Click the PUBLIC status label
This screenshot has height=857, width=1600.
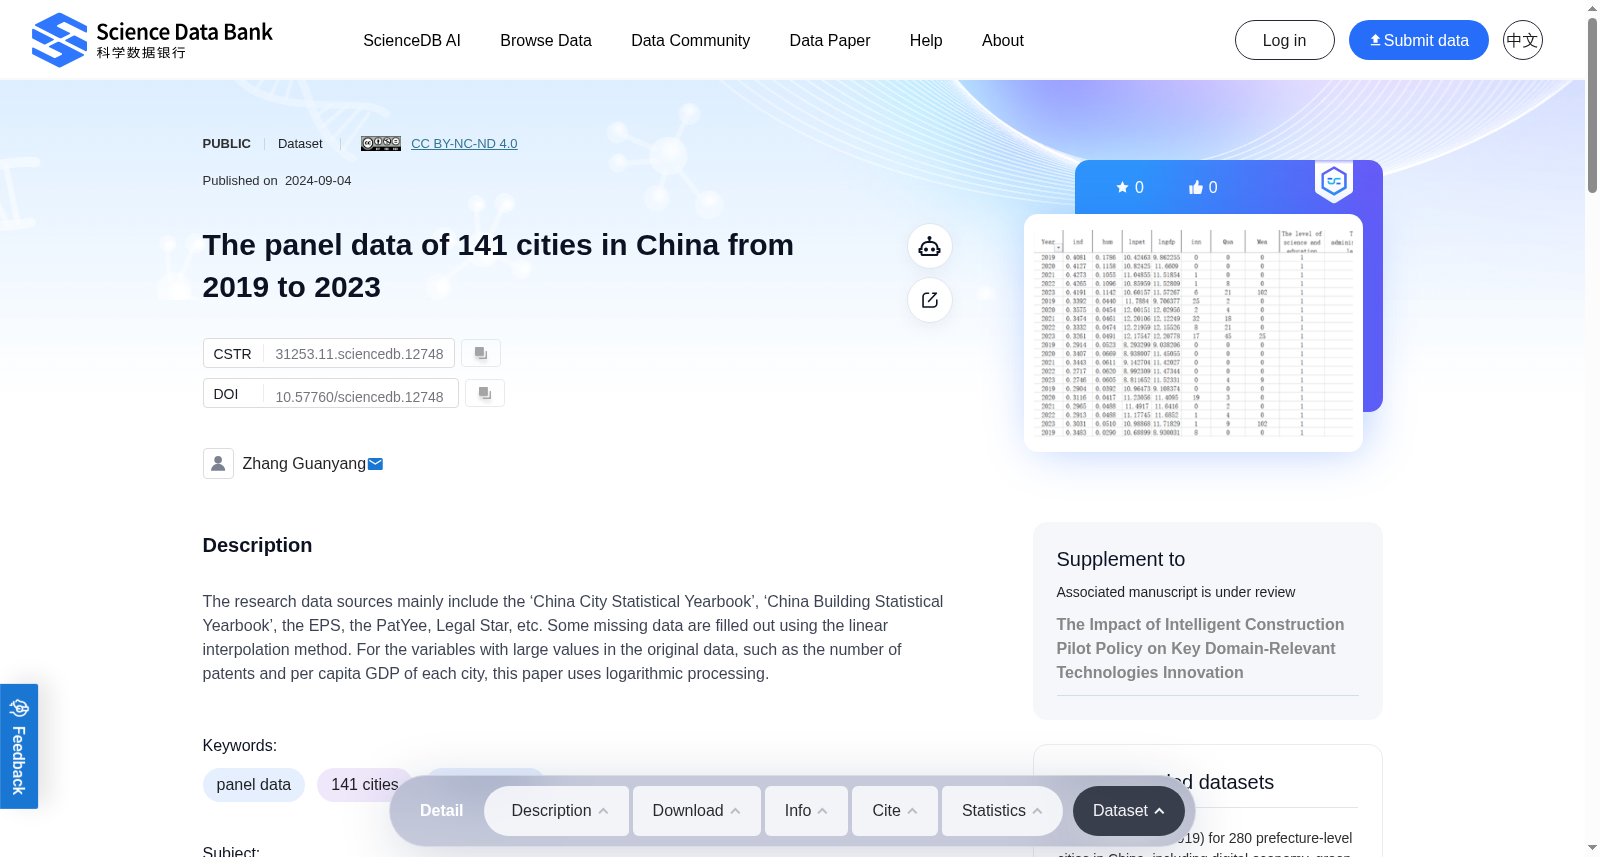tap(227, 144)
